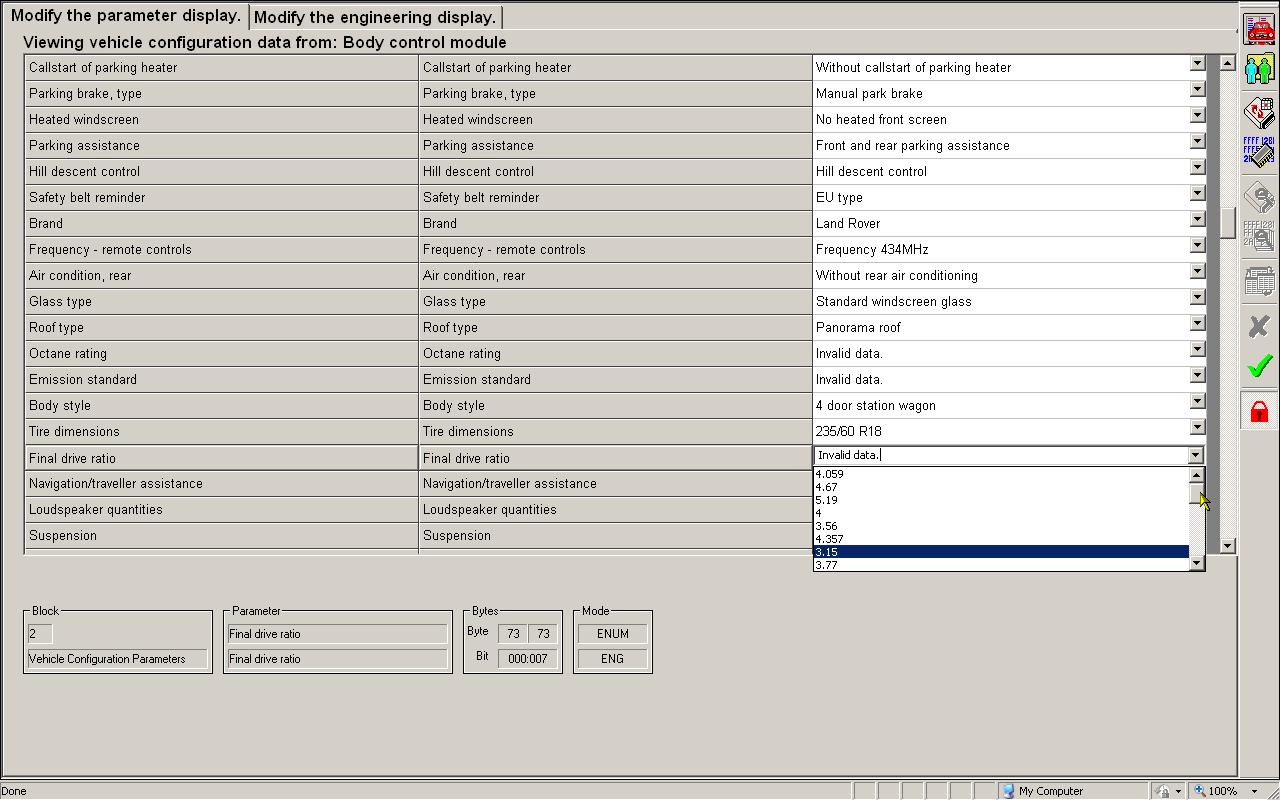Expand the Parking brake type dropdown arrow
Image resolution: width=1280 pixels, height=800 pixels.
[x=1196, y=89]
